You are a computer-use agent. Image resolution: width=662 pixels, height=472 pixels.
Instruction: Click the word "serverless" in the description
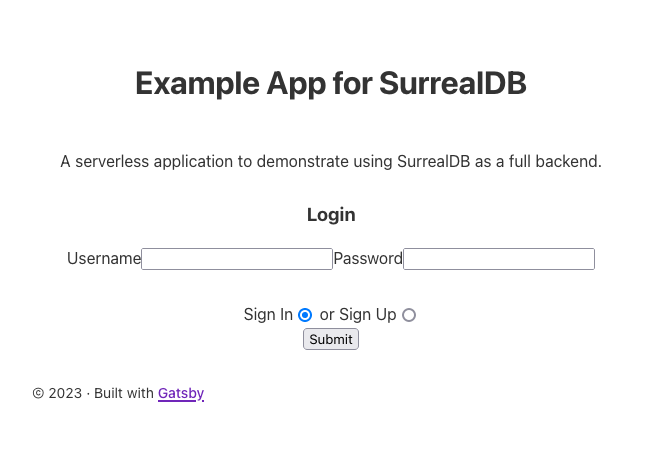[x=114, y=161]
